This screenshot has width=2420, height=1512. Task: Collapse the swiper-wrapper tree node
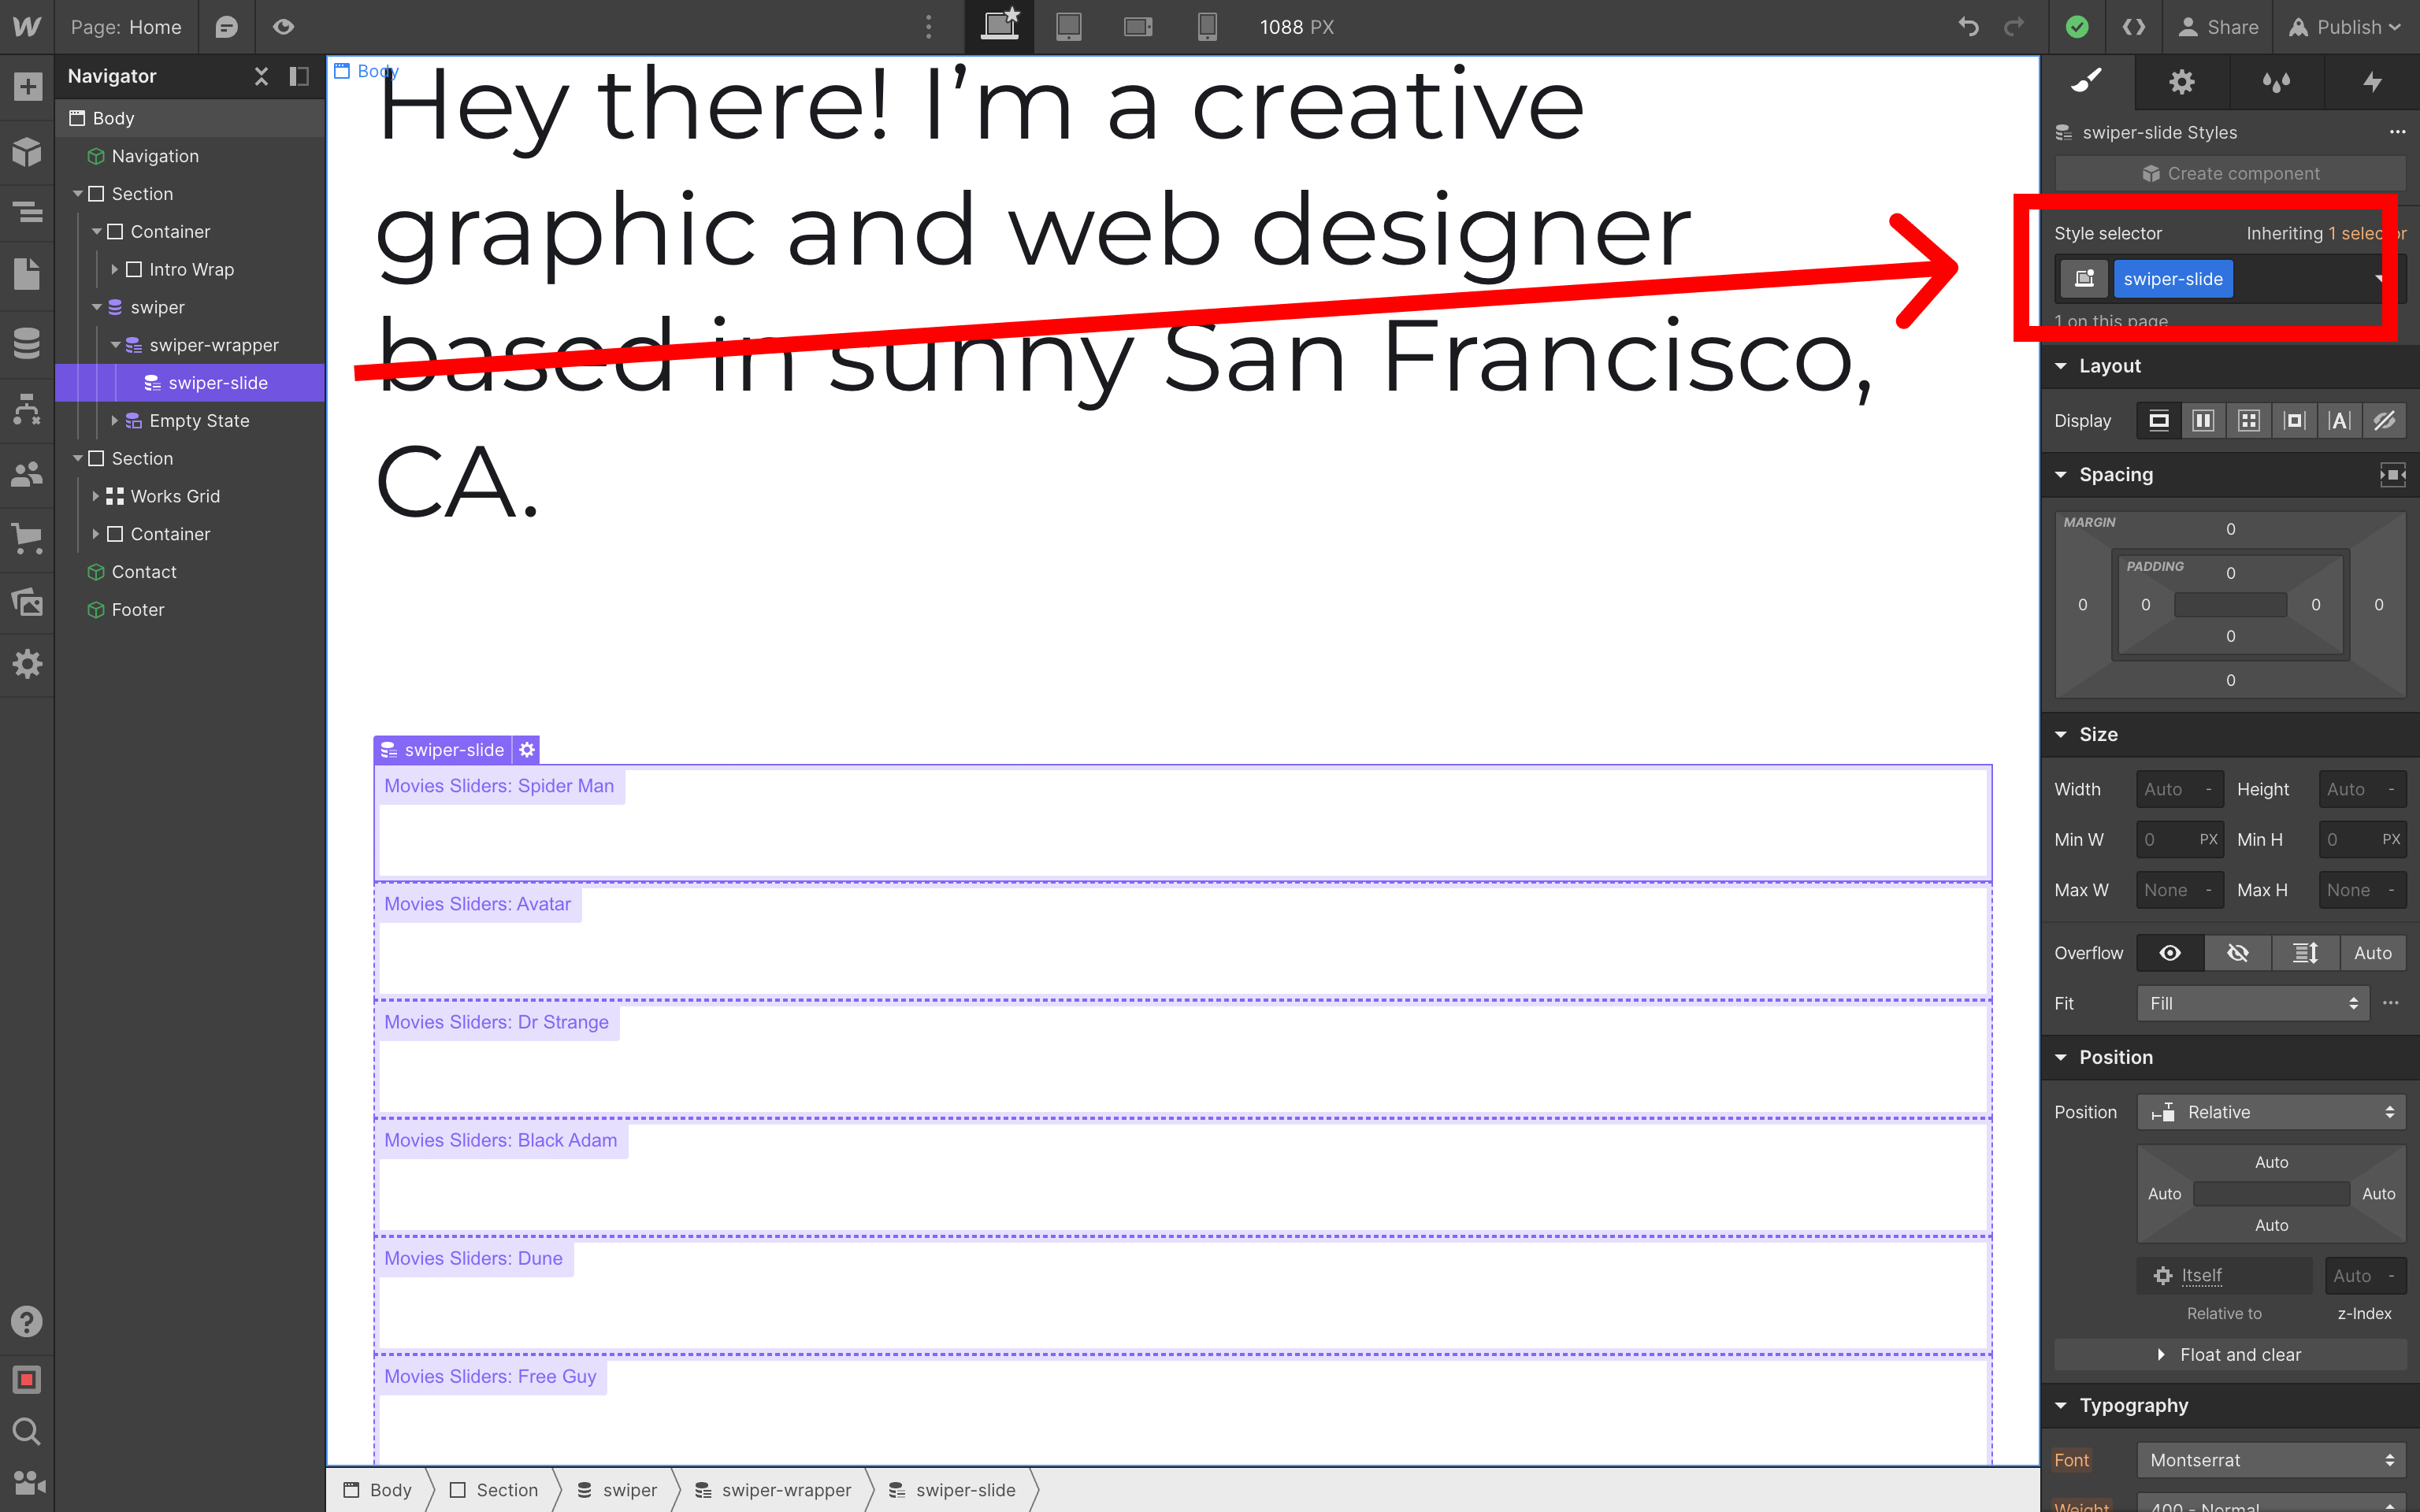[116, 345]
